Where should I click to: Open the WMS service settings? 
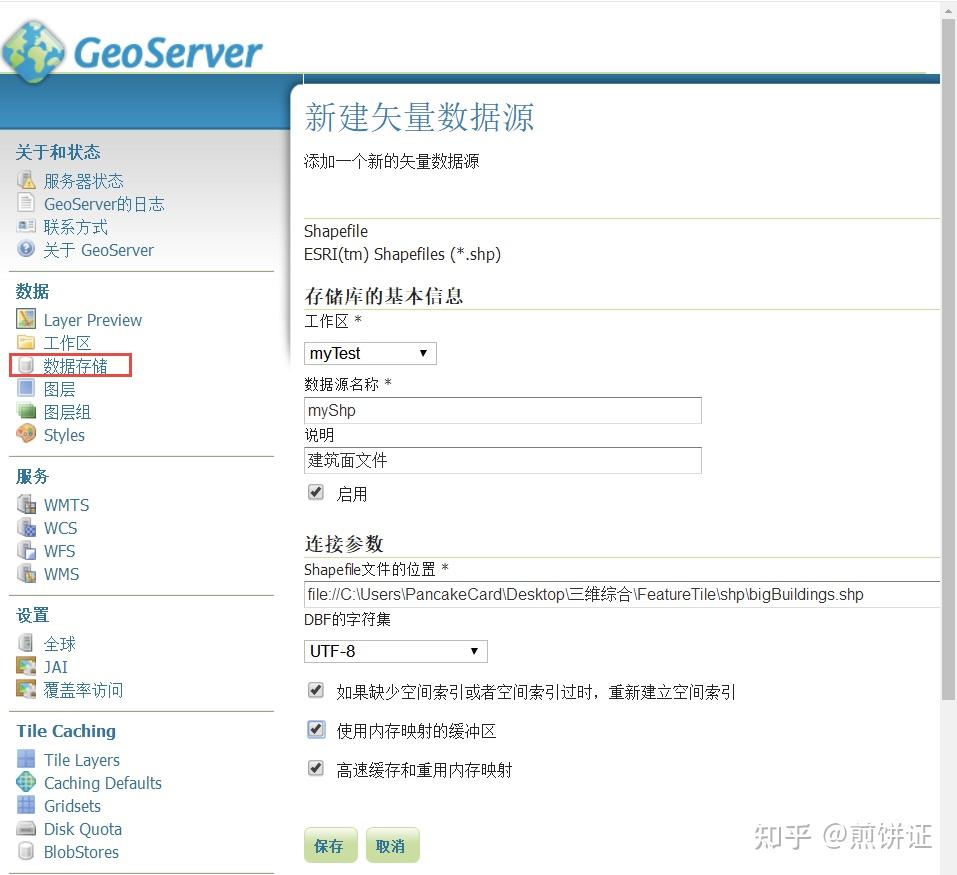click(59, 573)
